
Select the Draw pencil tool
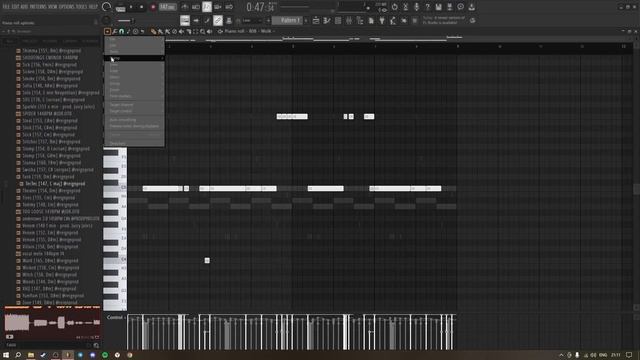153,31
